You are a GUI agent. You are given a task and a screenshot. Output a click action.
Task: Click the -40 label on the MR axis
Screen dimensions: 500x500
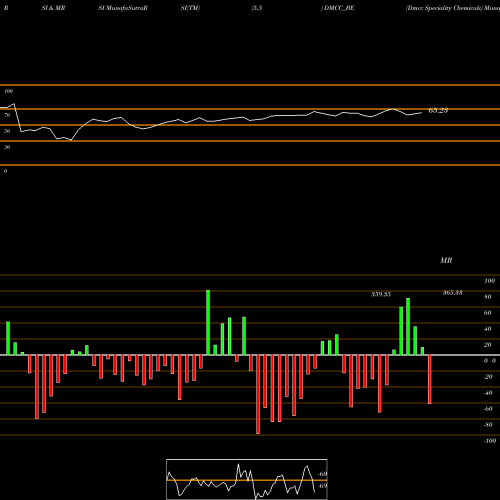(x=488, y=393)
